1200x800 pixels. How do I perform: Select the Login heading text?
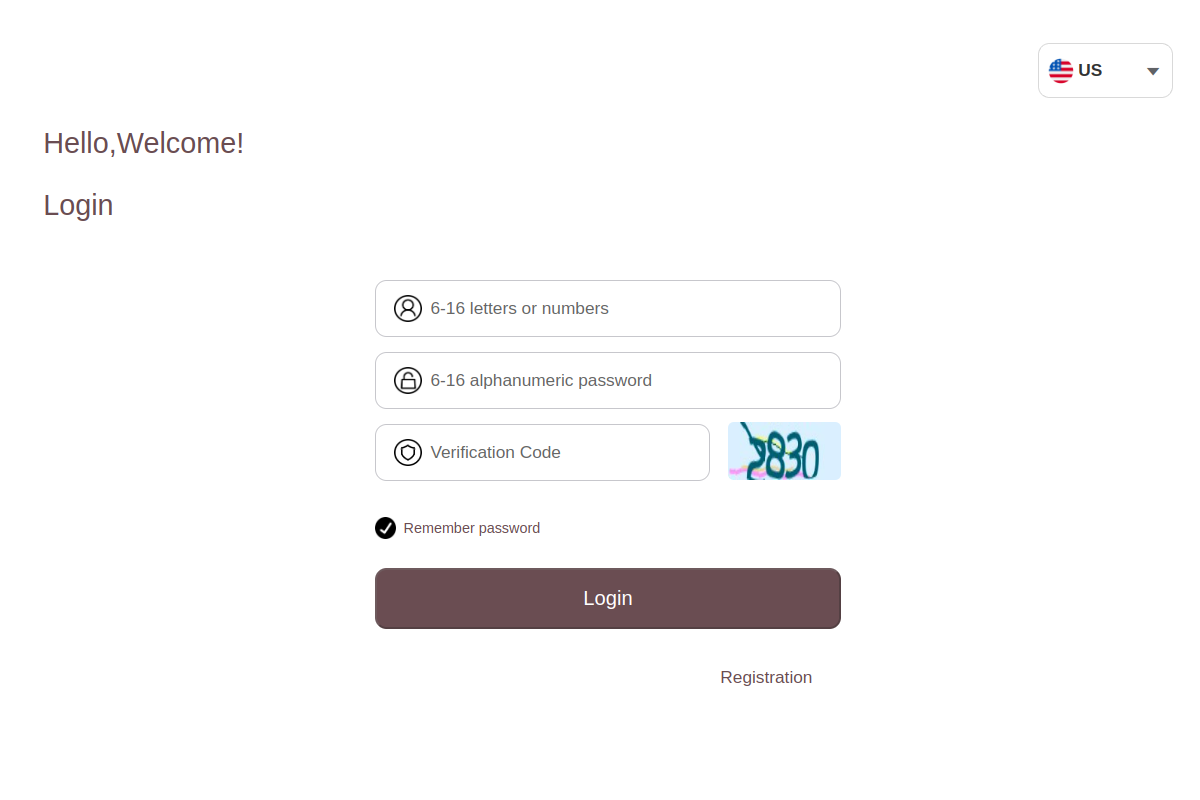pyautogui.click(x=78, y=205)
